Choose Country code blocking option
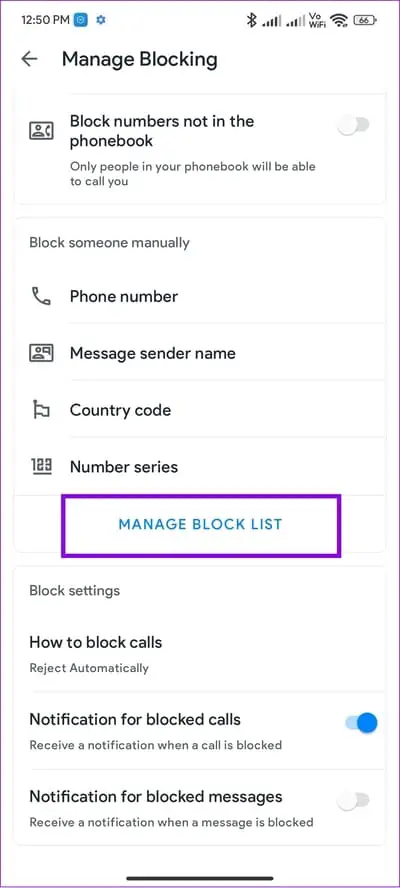Viewport: 400px width, 888px height. coord(200,410)
